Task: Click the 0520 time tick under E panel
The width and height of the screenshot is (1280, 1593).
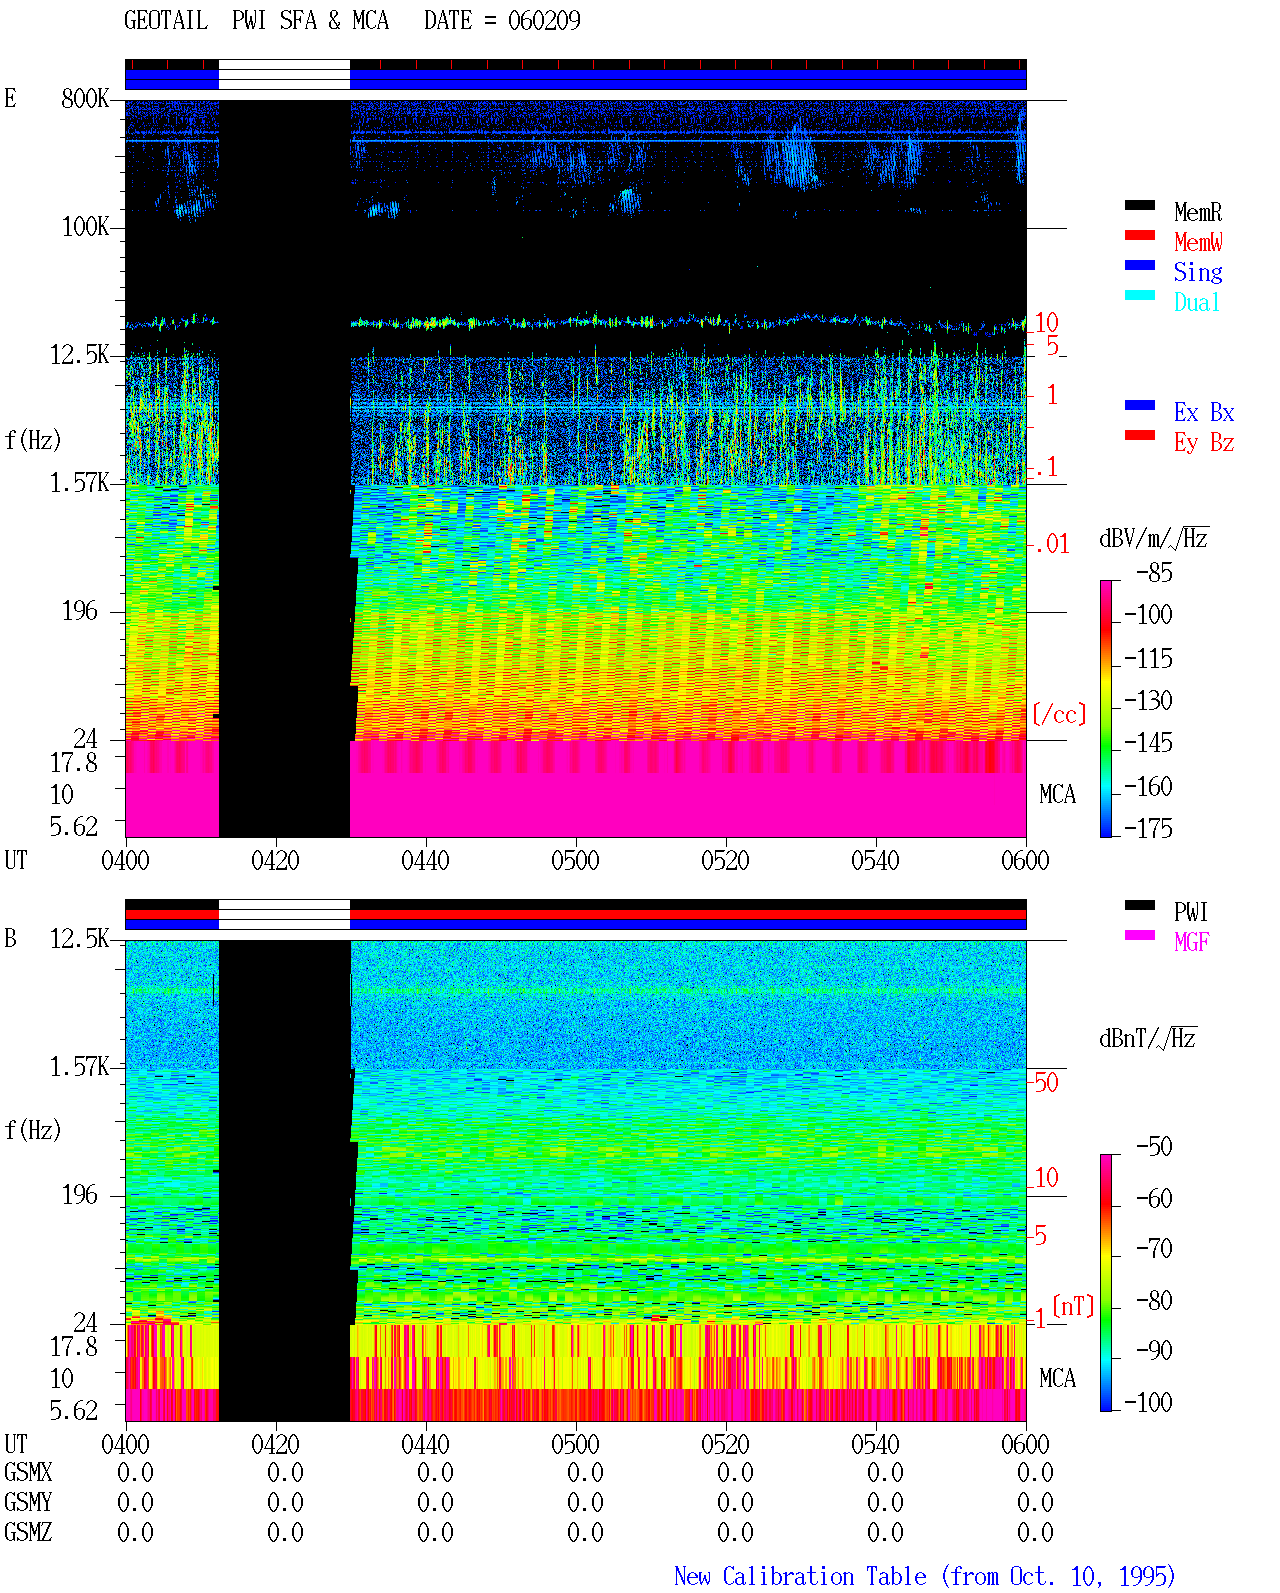Action: 725,860
